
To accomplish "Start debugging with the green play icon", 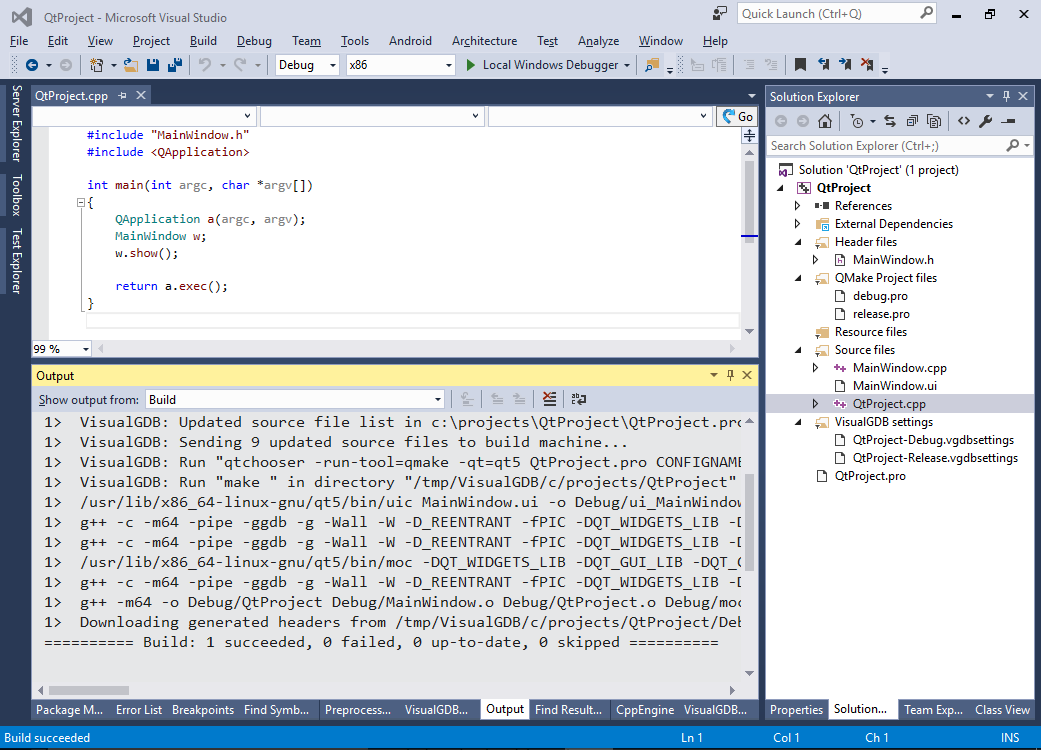I will click(x=470, y=65).
